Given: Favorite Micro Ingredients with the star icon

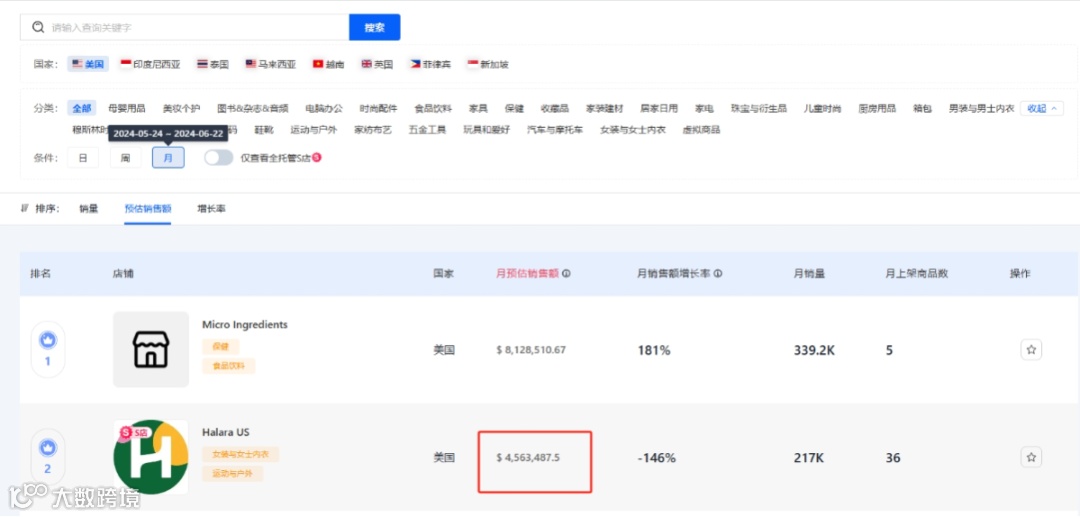Looking at the screenshot, I should click(1031, 350).
